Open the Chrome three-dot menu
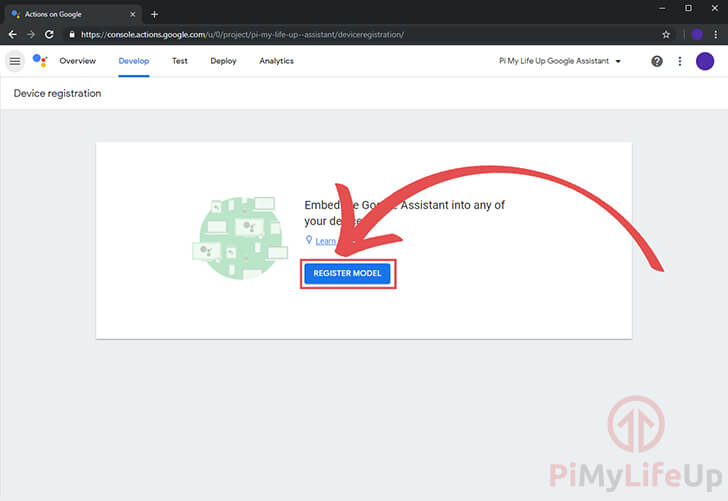This screenshot has height=501, width=728. pos(715,34)
